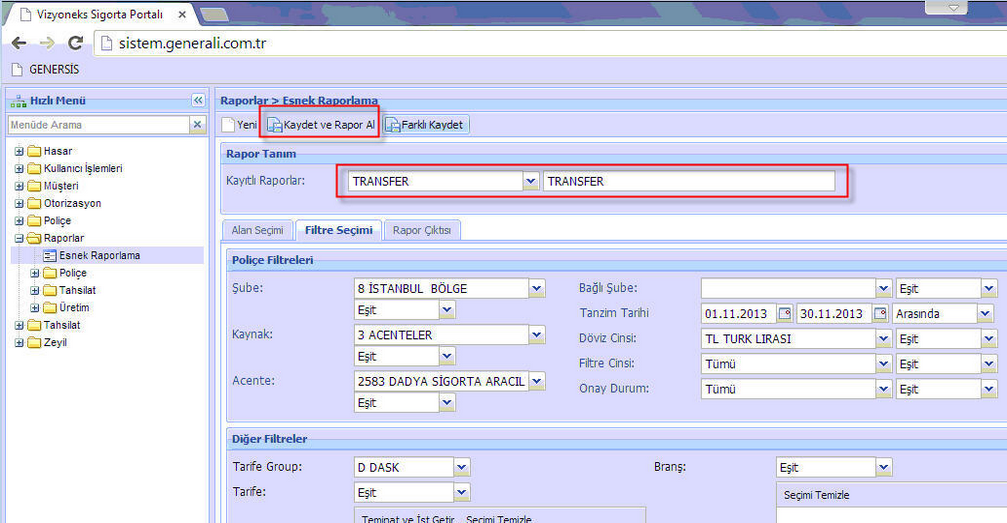Switch to the Alan Seçimi tab
1007x523 pixels.
[257, 230]
